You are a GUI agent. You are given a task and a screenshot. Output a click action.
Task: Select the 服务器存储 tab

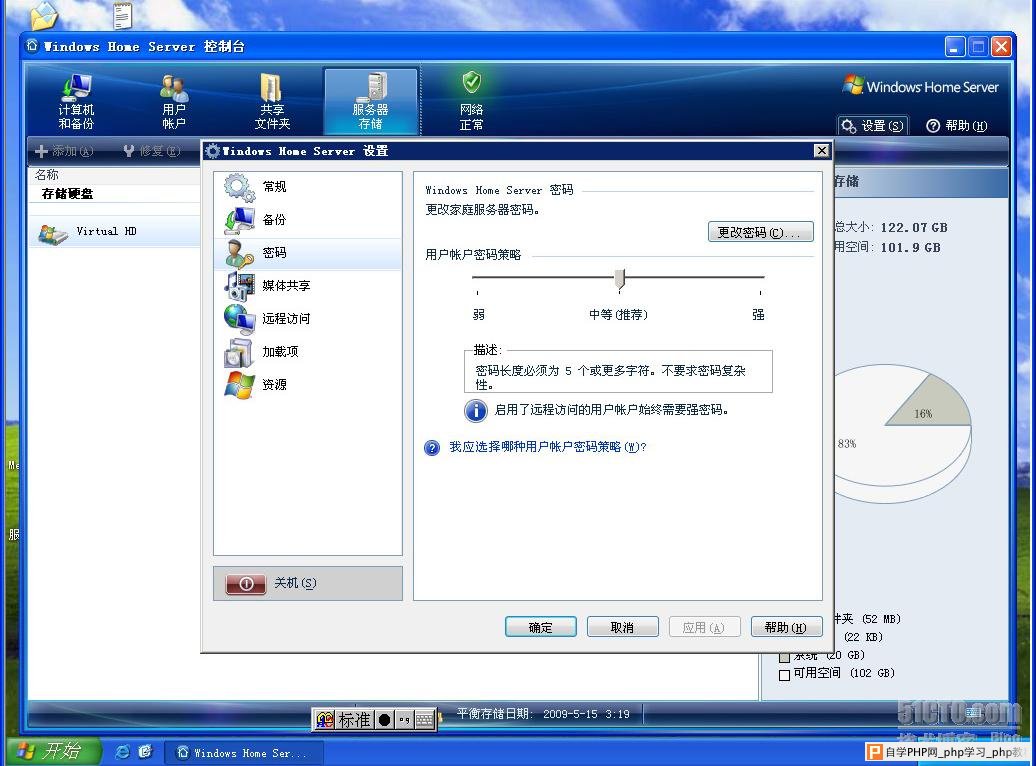pyautogui.click(x=371, y=102)
